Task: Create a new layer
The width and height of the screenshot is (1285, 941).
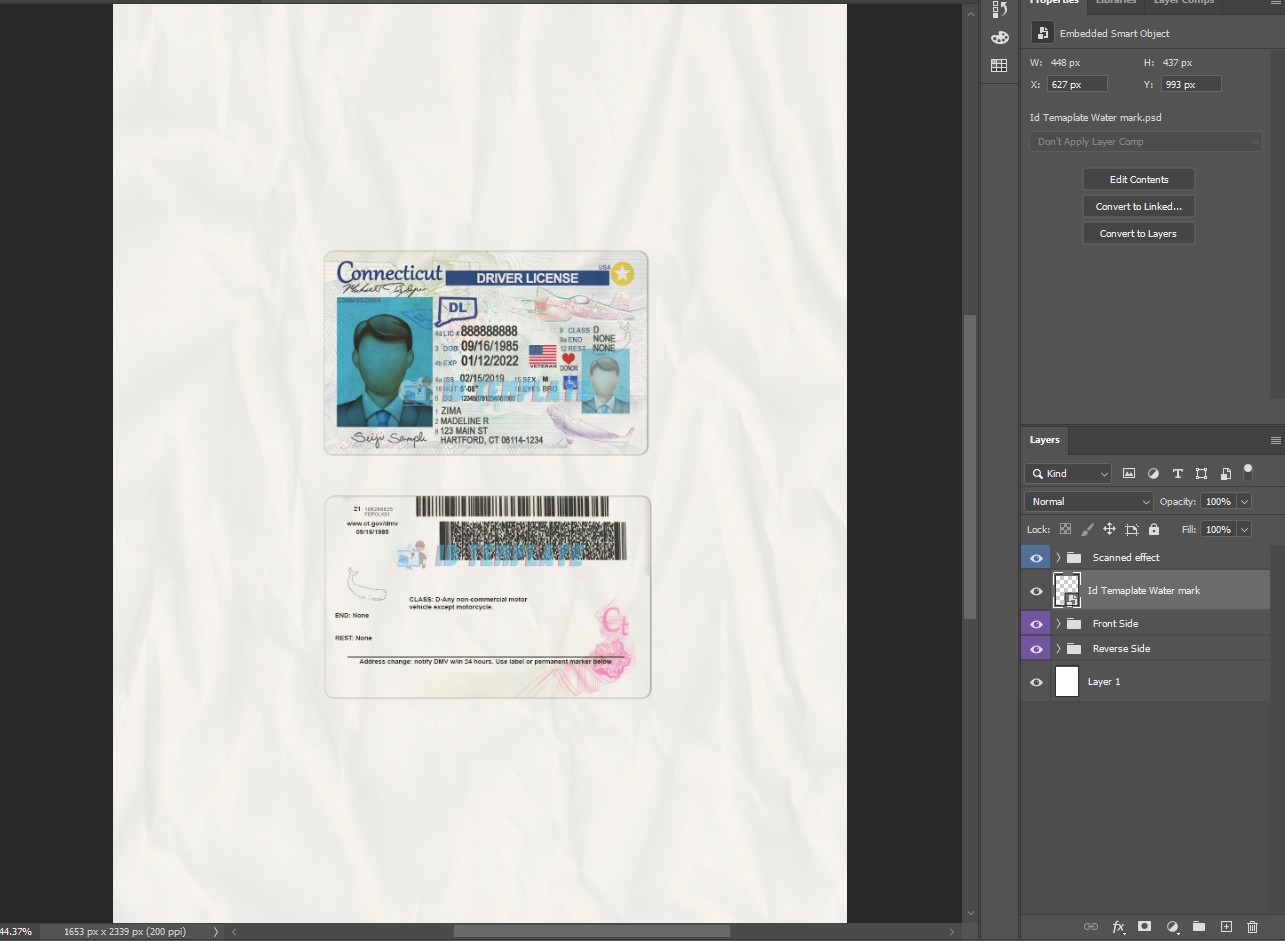Action: pos(1226,927)
